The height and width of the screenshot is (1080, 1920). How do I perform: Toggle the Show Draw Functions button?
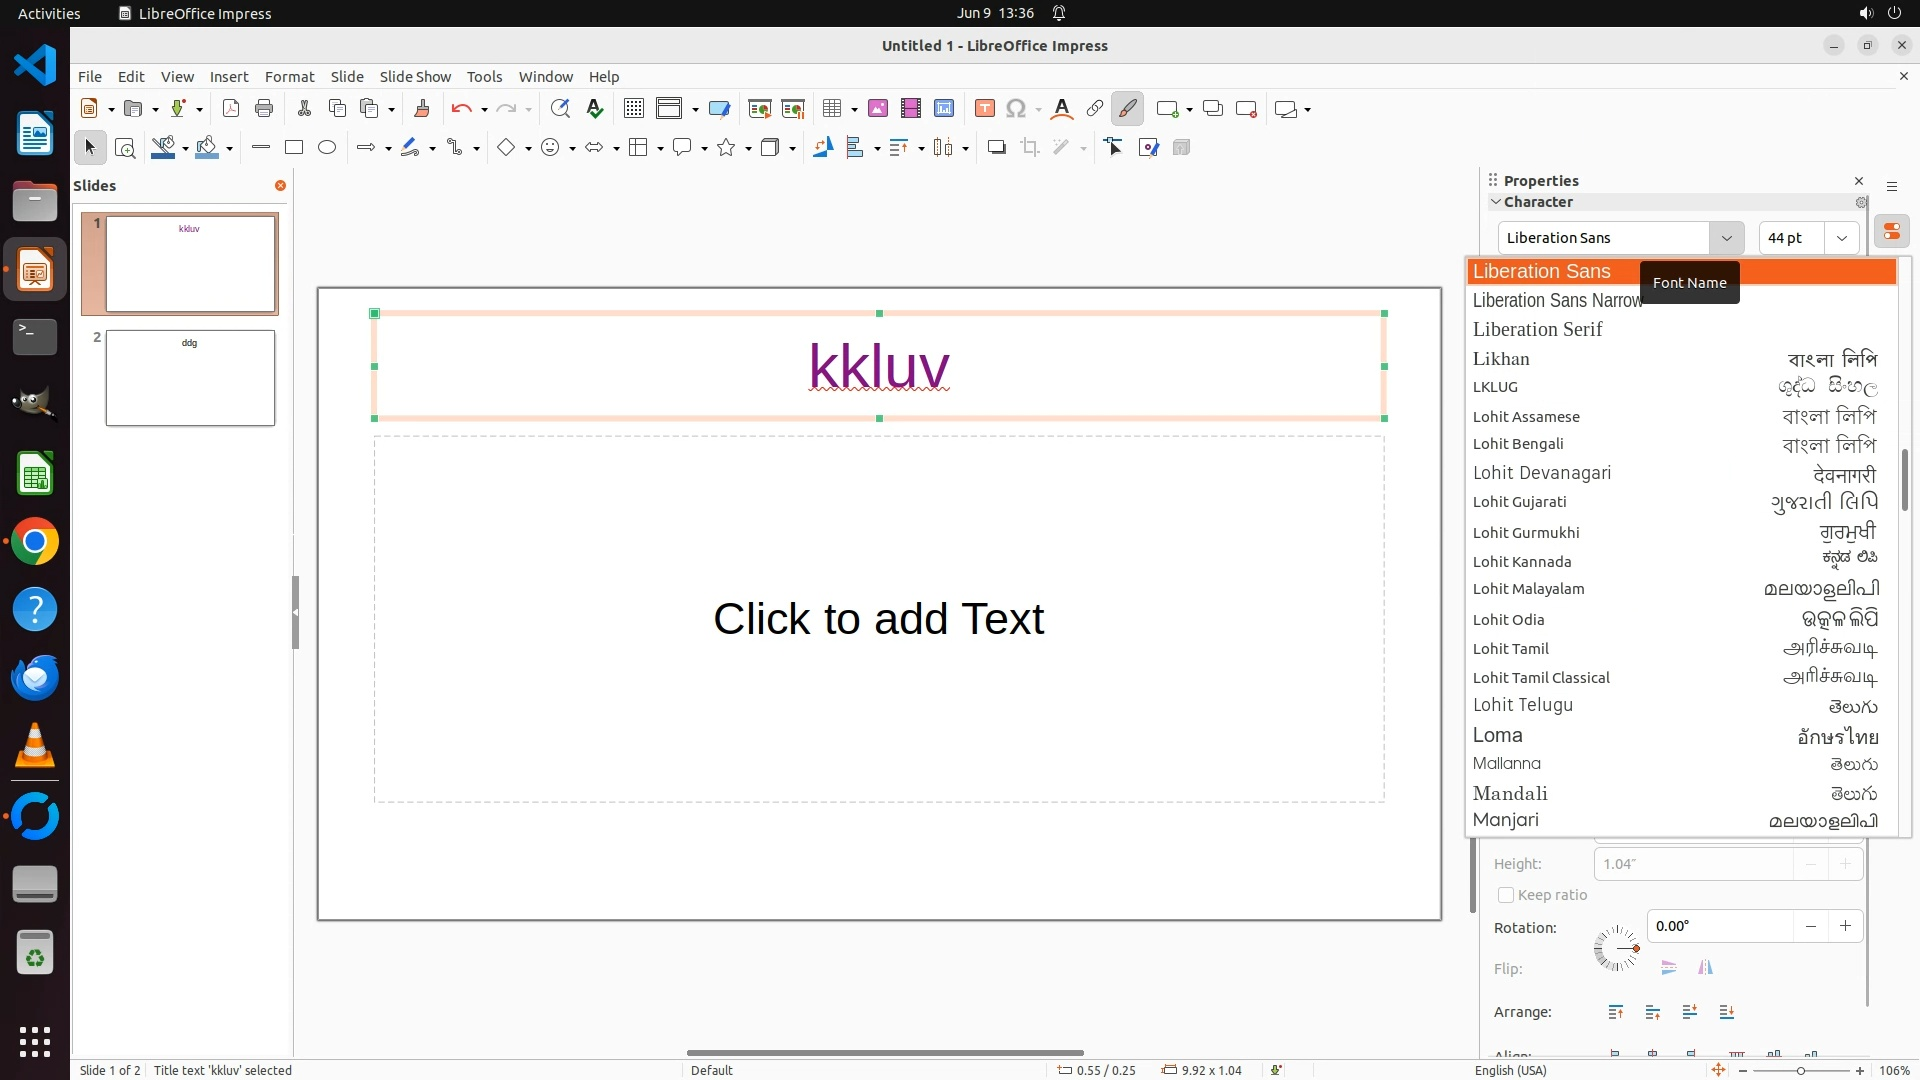(1127, 109)
